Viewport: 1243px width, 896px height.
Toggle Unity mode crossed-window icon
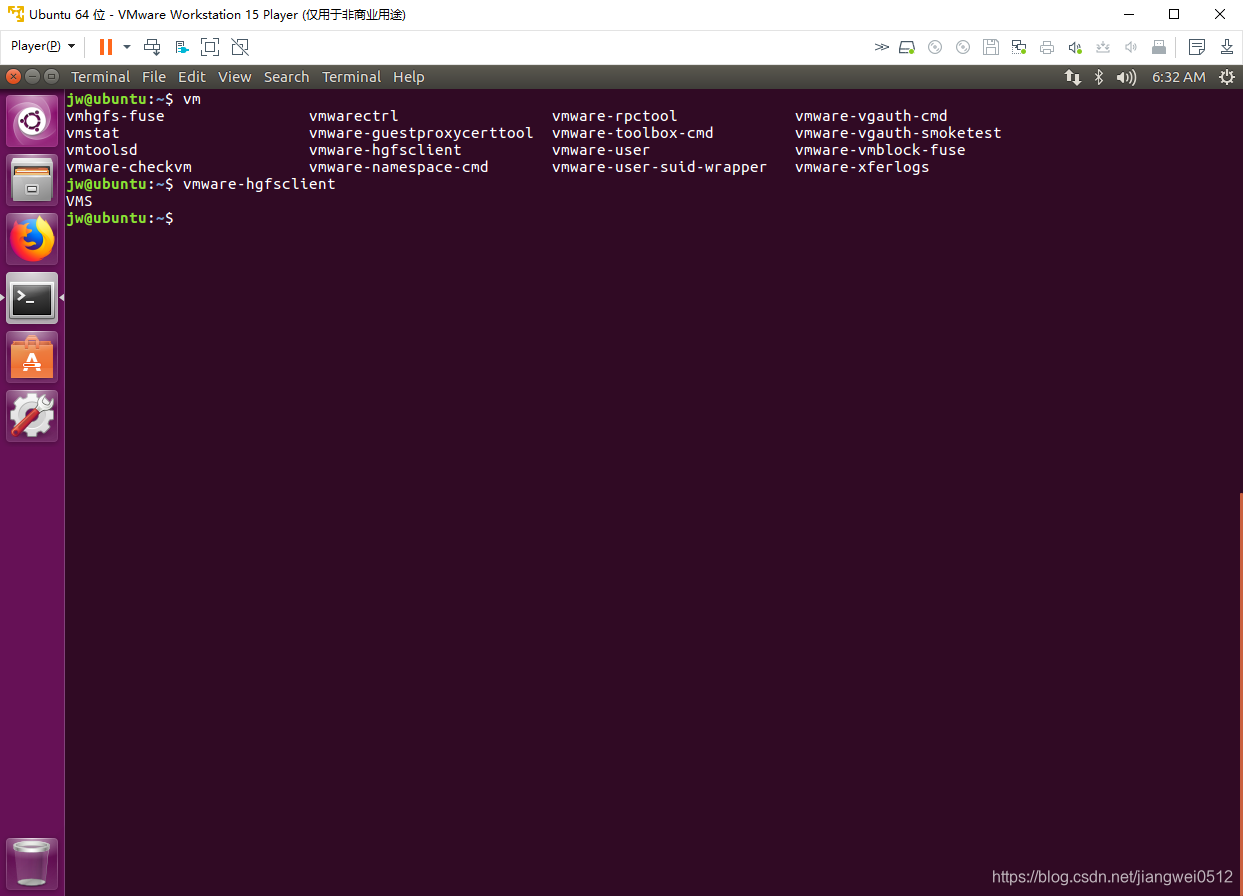click(x=239, y=47)
